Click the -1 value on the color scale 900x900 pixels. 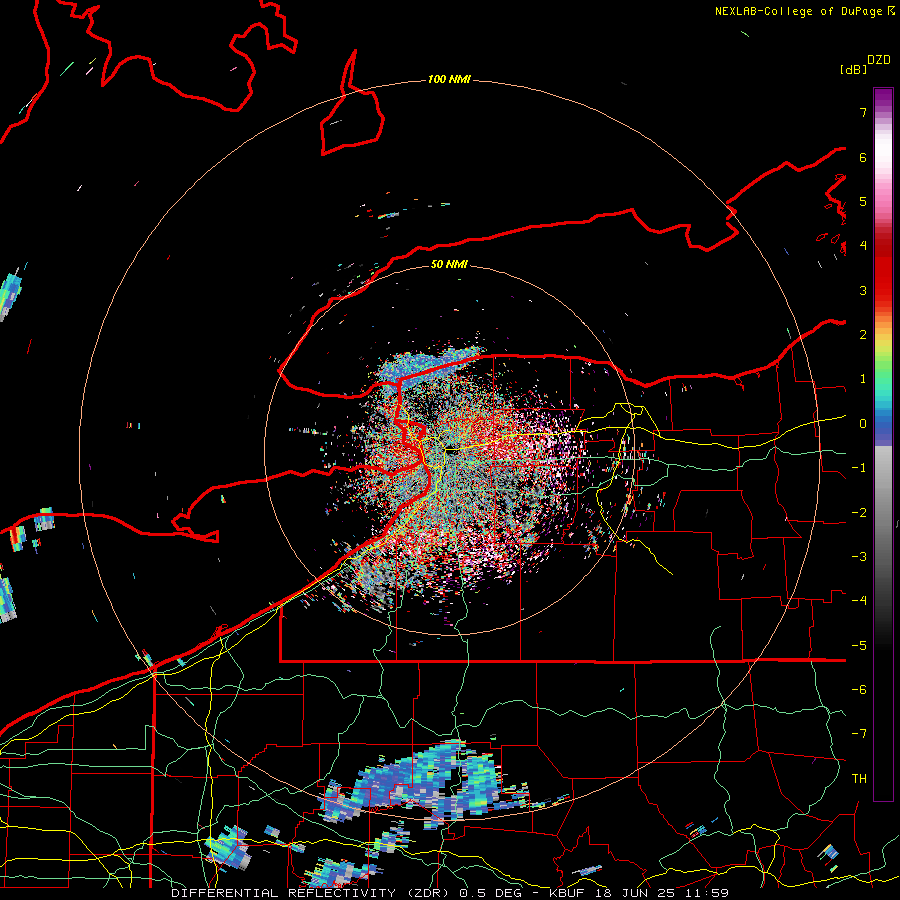(859, 468)
